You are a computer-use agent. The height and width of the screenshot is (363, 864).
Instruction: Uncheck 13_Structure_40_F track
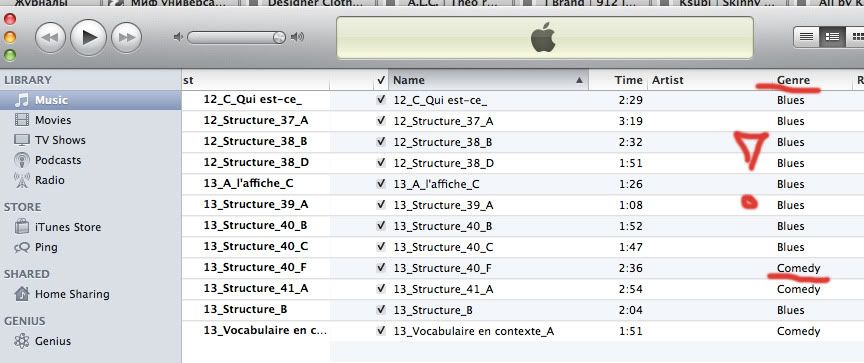pos(380,268)
